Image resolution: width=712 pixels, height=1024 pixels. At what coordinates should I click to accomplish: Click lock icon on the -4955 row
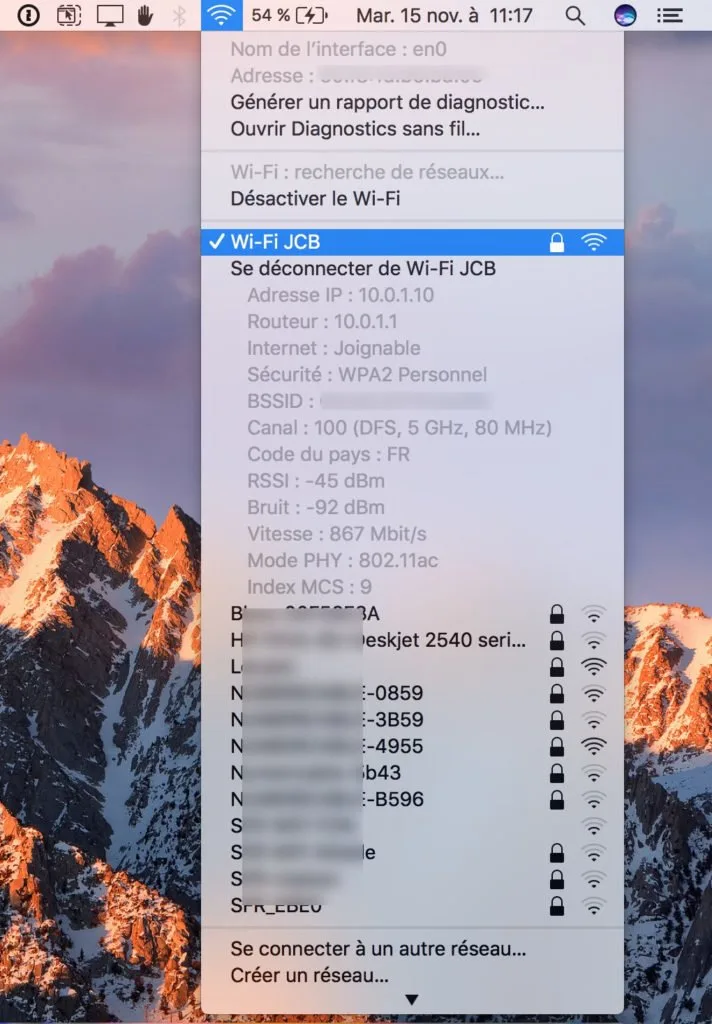[x=557, y=746]
